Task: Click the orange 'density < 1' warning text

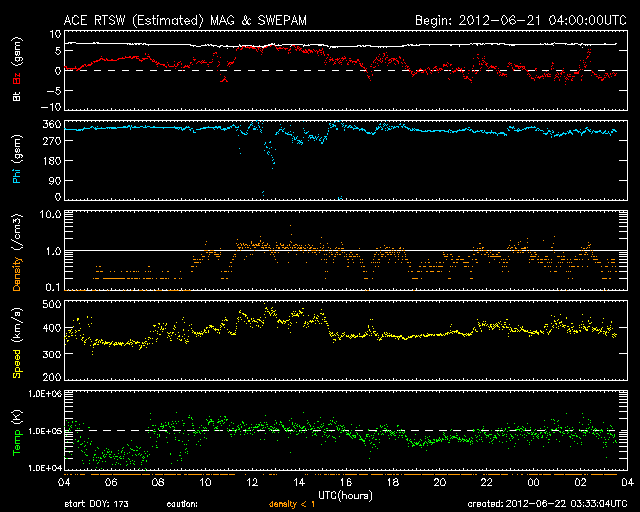Action: coord(292,504)
